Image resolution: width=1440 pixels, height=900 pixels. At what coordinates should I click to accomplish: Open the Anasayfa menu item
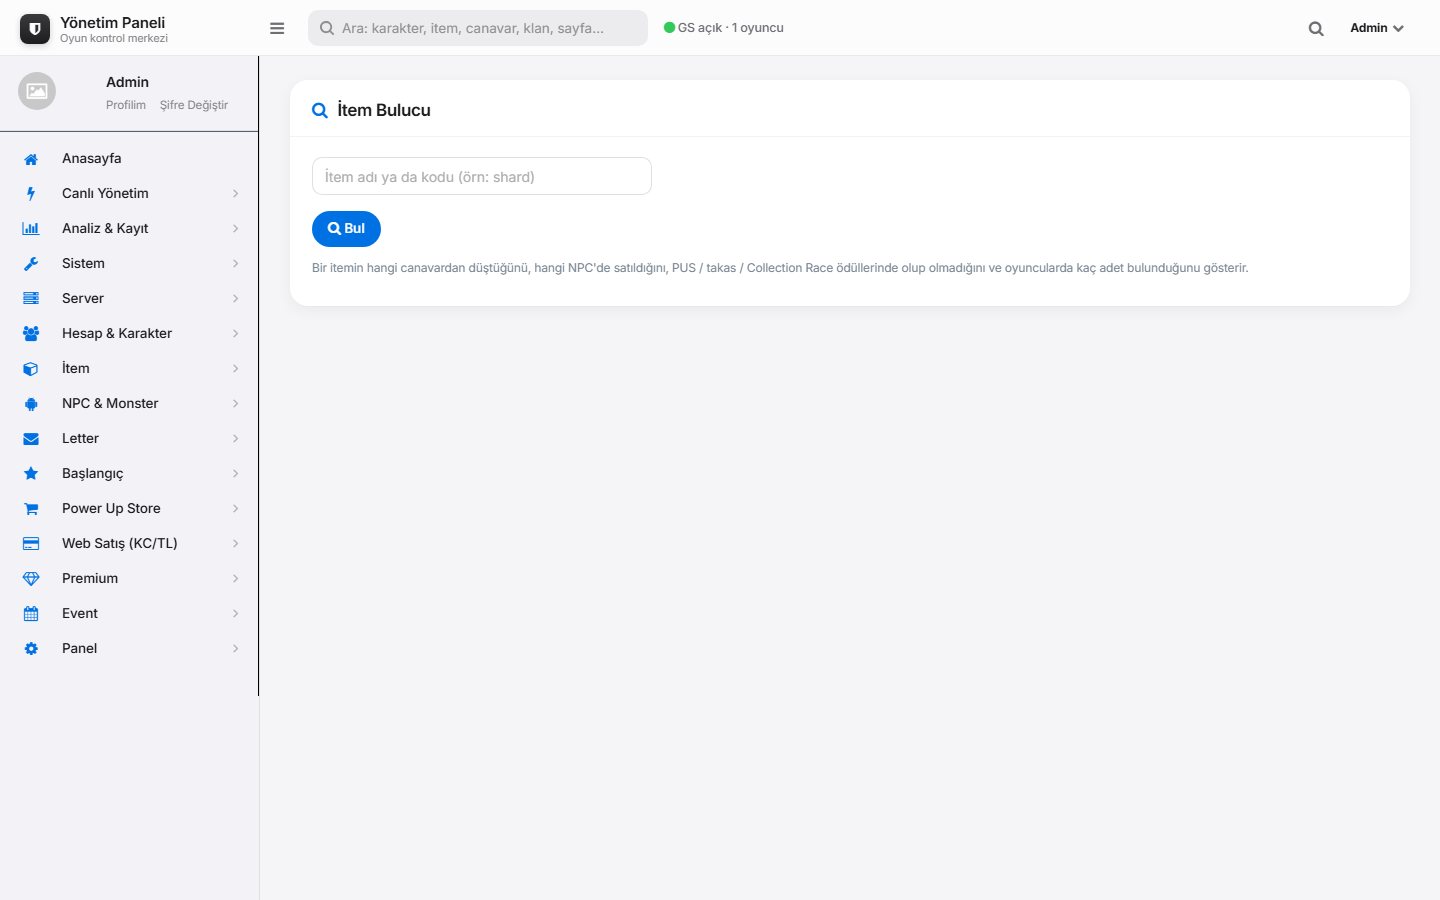click(129, 159)
